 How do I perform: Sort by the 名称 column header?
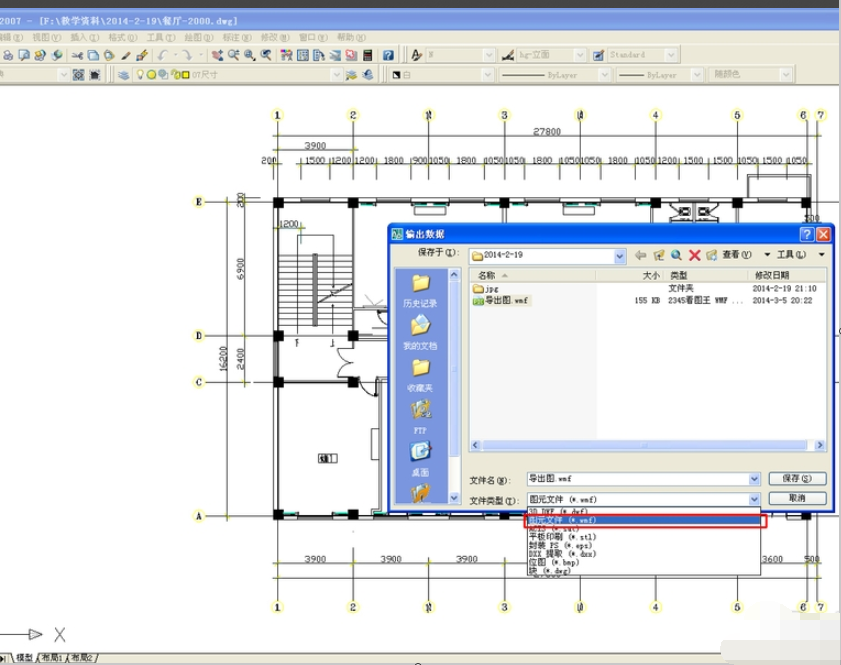pyautogui.click(x=533, y=276)
